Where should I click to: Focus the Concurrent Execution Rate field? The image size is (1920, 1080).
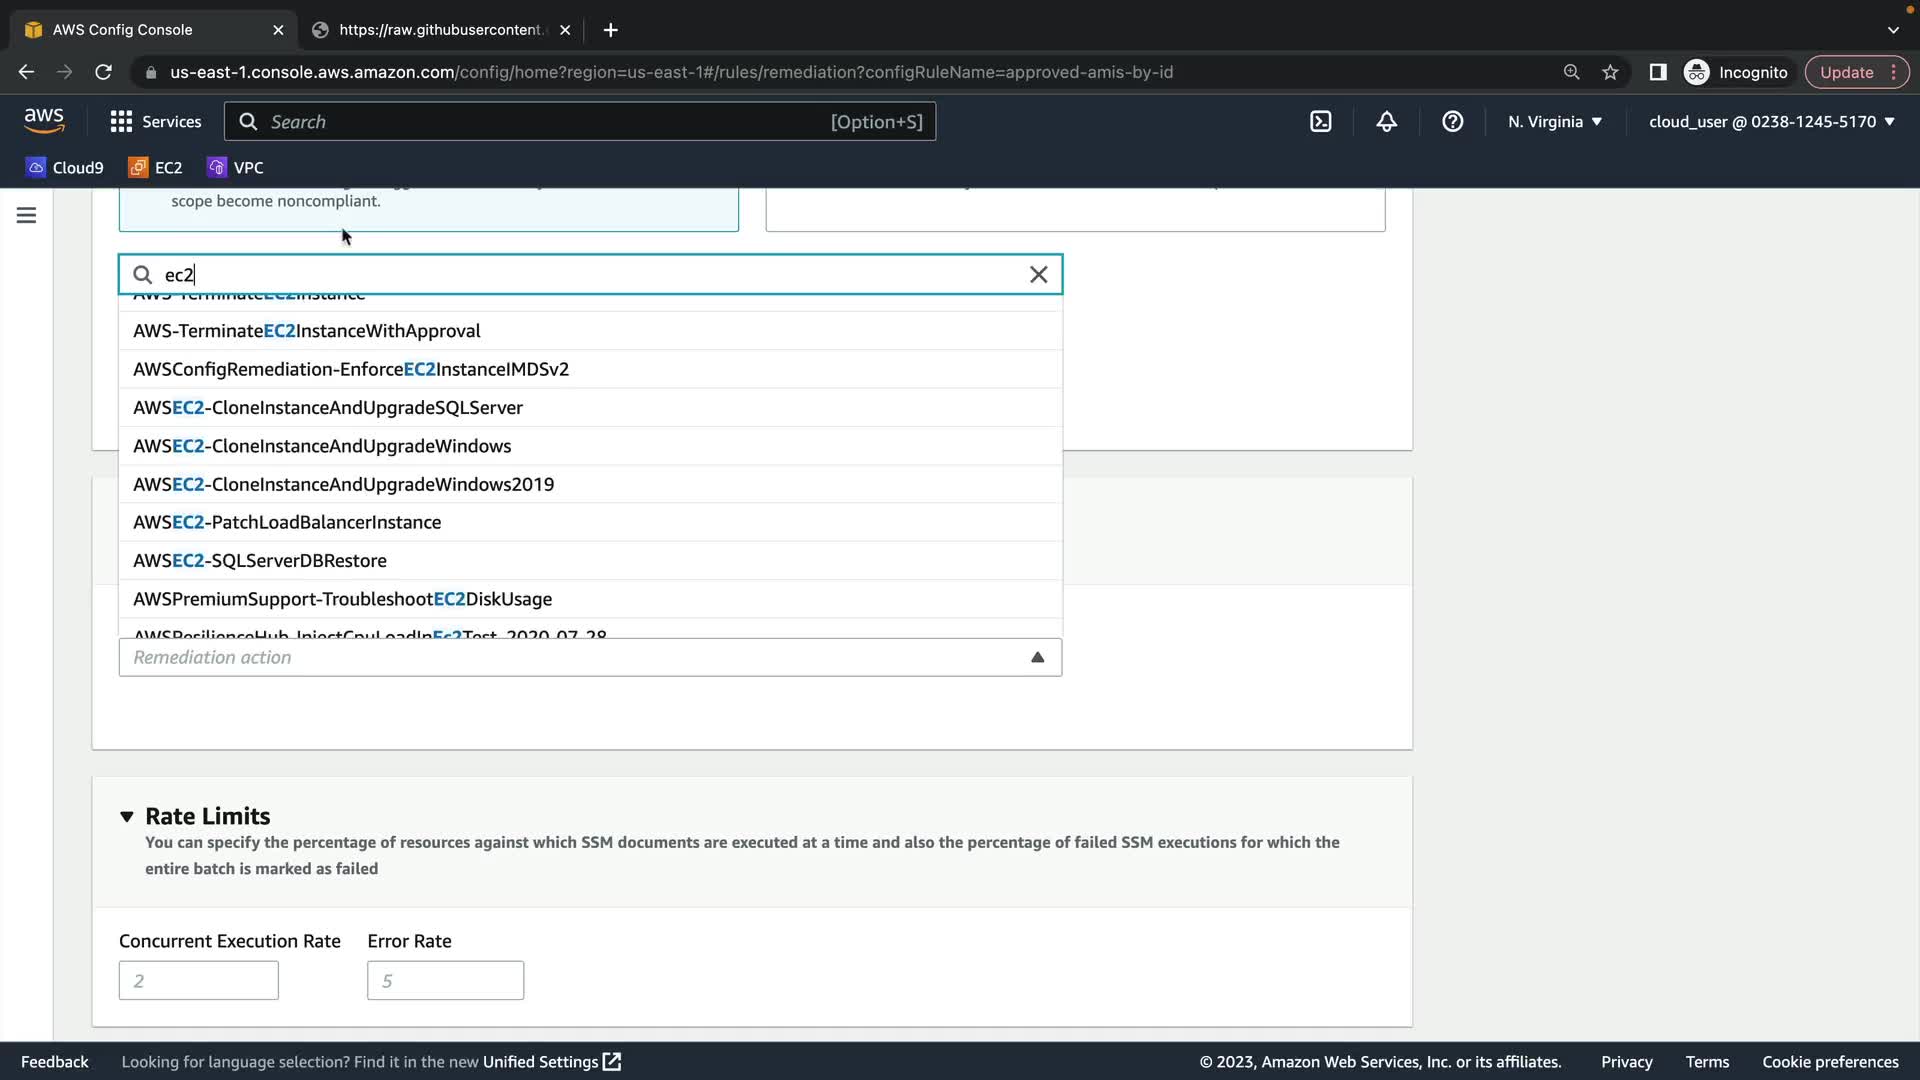tap(198, 980)
